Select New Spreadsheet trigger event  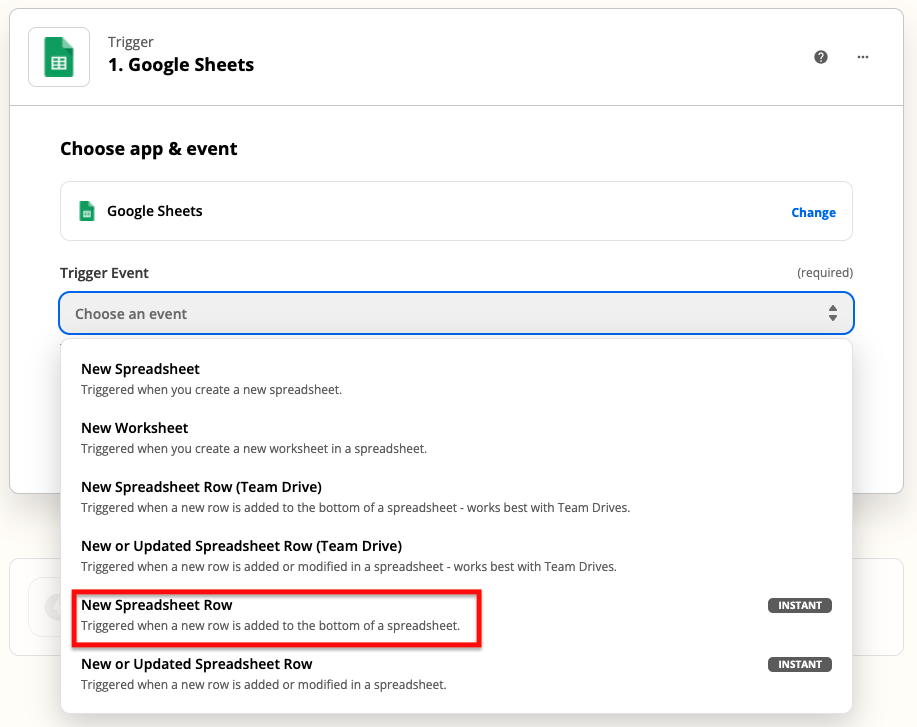tap(456, 379)
